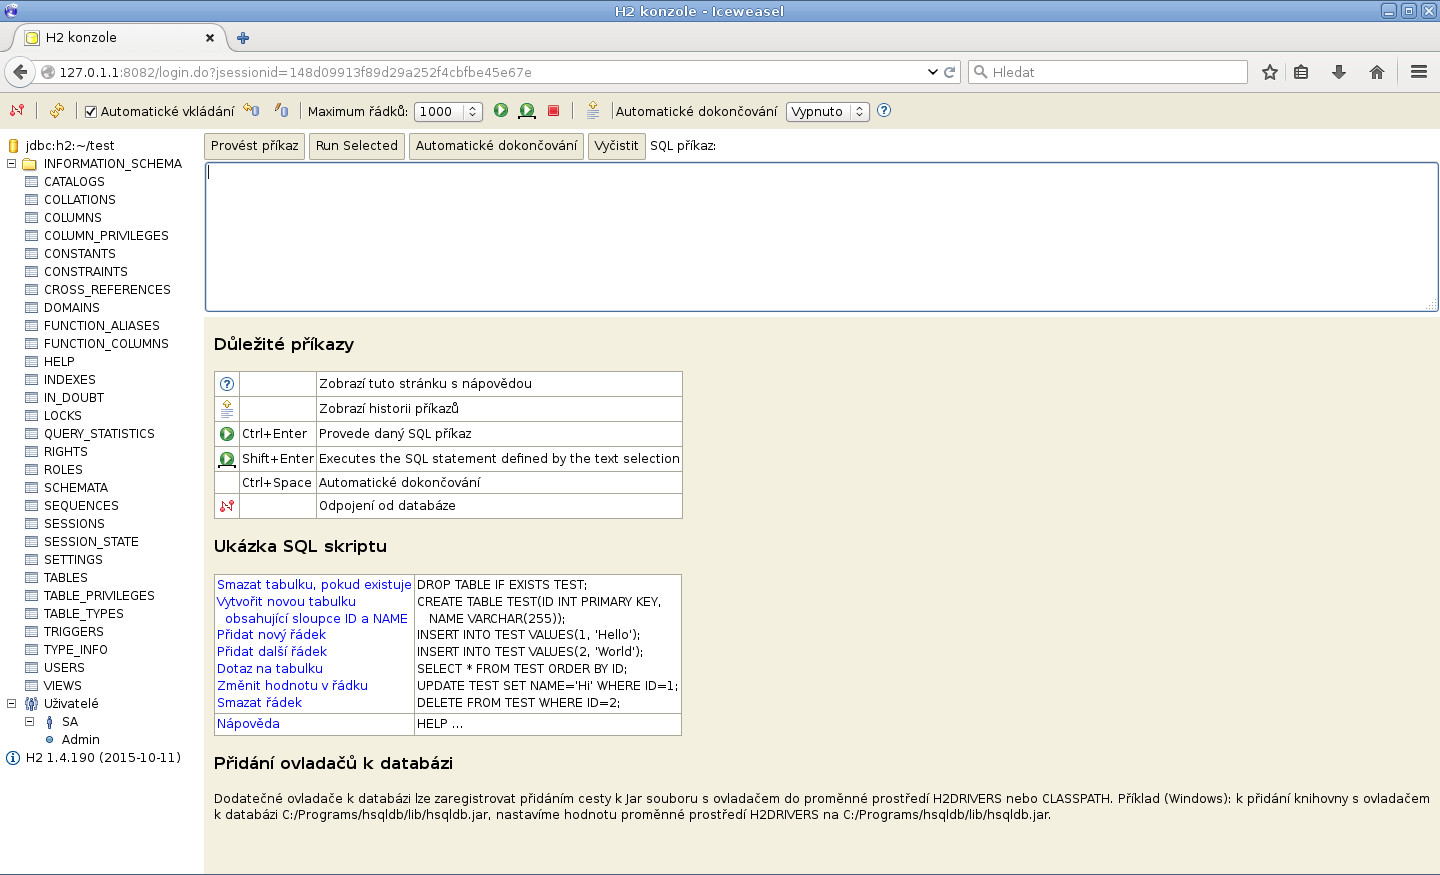This screenshot has width=1440, height=875.
Task: Click the Run Selected icon in toolbar
Action: point(527,111)
